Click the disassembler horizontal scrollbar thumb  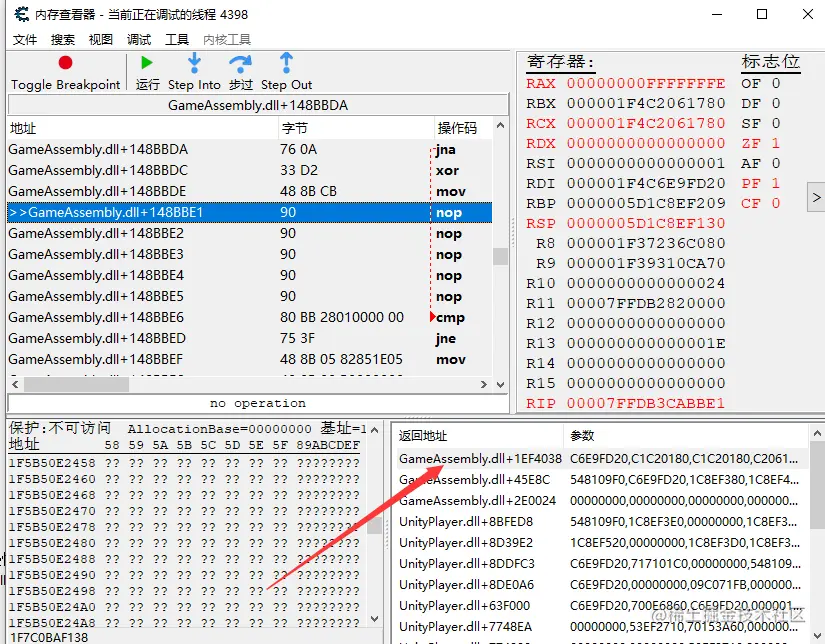pos(77,385)
